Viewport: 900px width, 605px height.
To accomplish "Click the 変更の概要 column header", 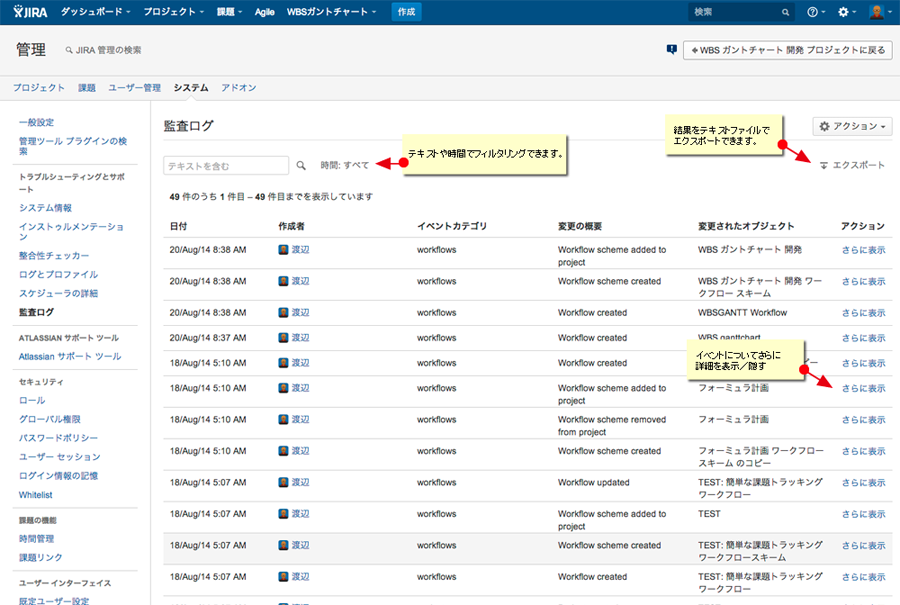I will pos(580,226).
